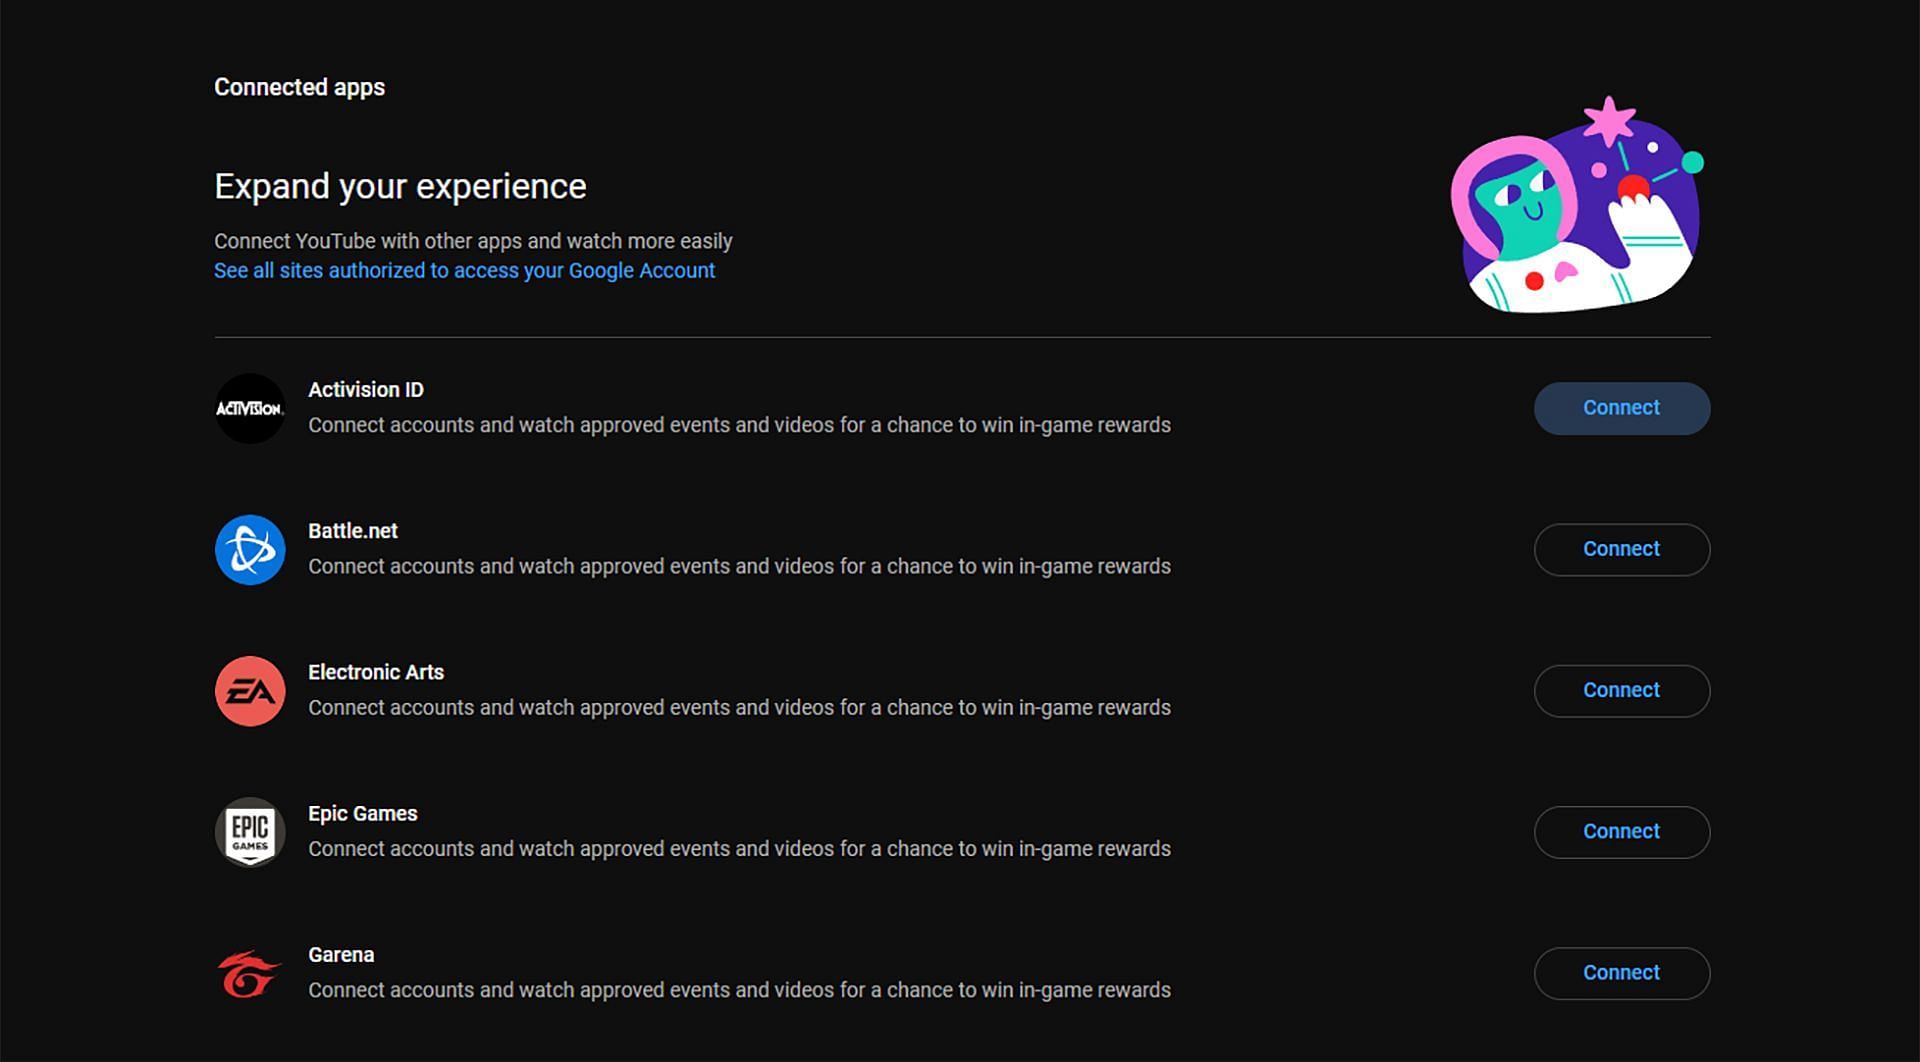This screenshot has width=1920, height=1062.
Task: Click the description under Electronic Arts
Action: pyautogui.click(x=739, y=707)
